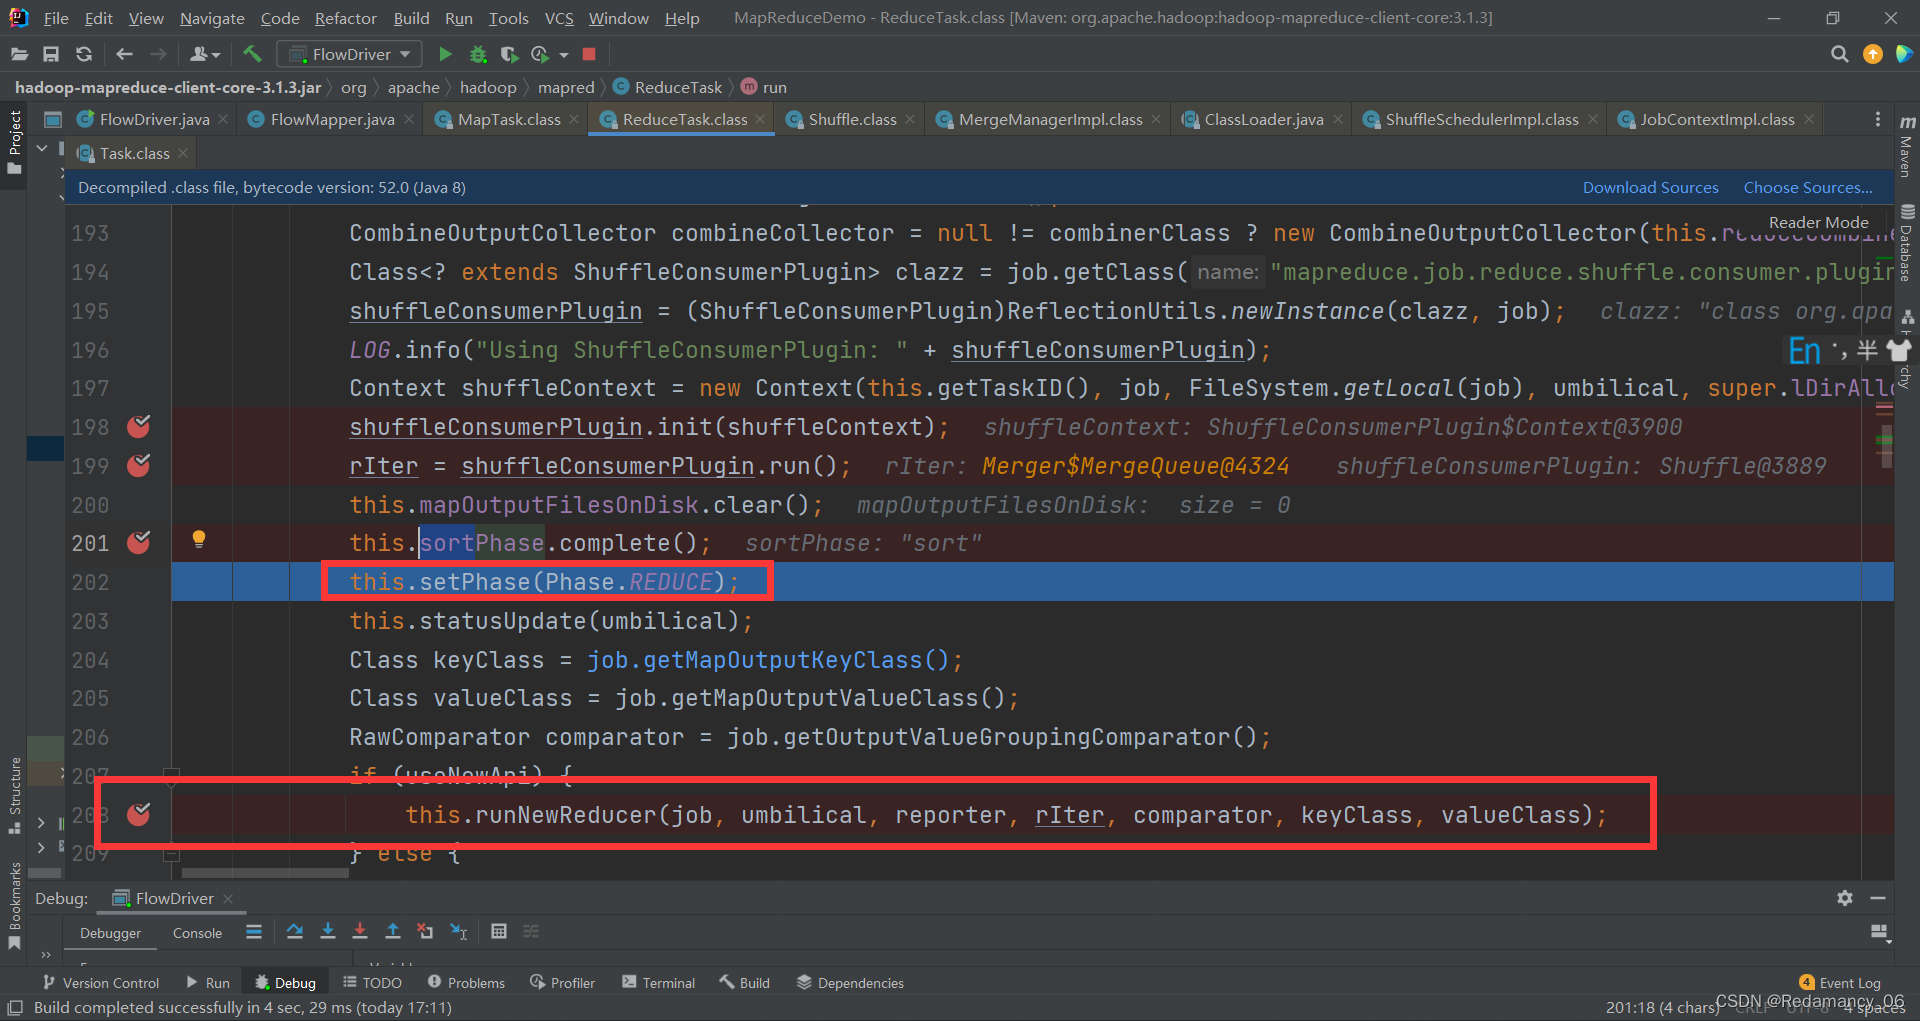This screenshot has width=1920, height=1021.
Task: Navigate back with the left arrow
Action: tap(124, 54)
